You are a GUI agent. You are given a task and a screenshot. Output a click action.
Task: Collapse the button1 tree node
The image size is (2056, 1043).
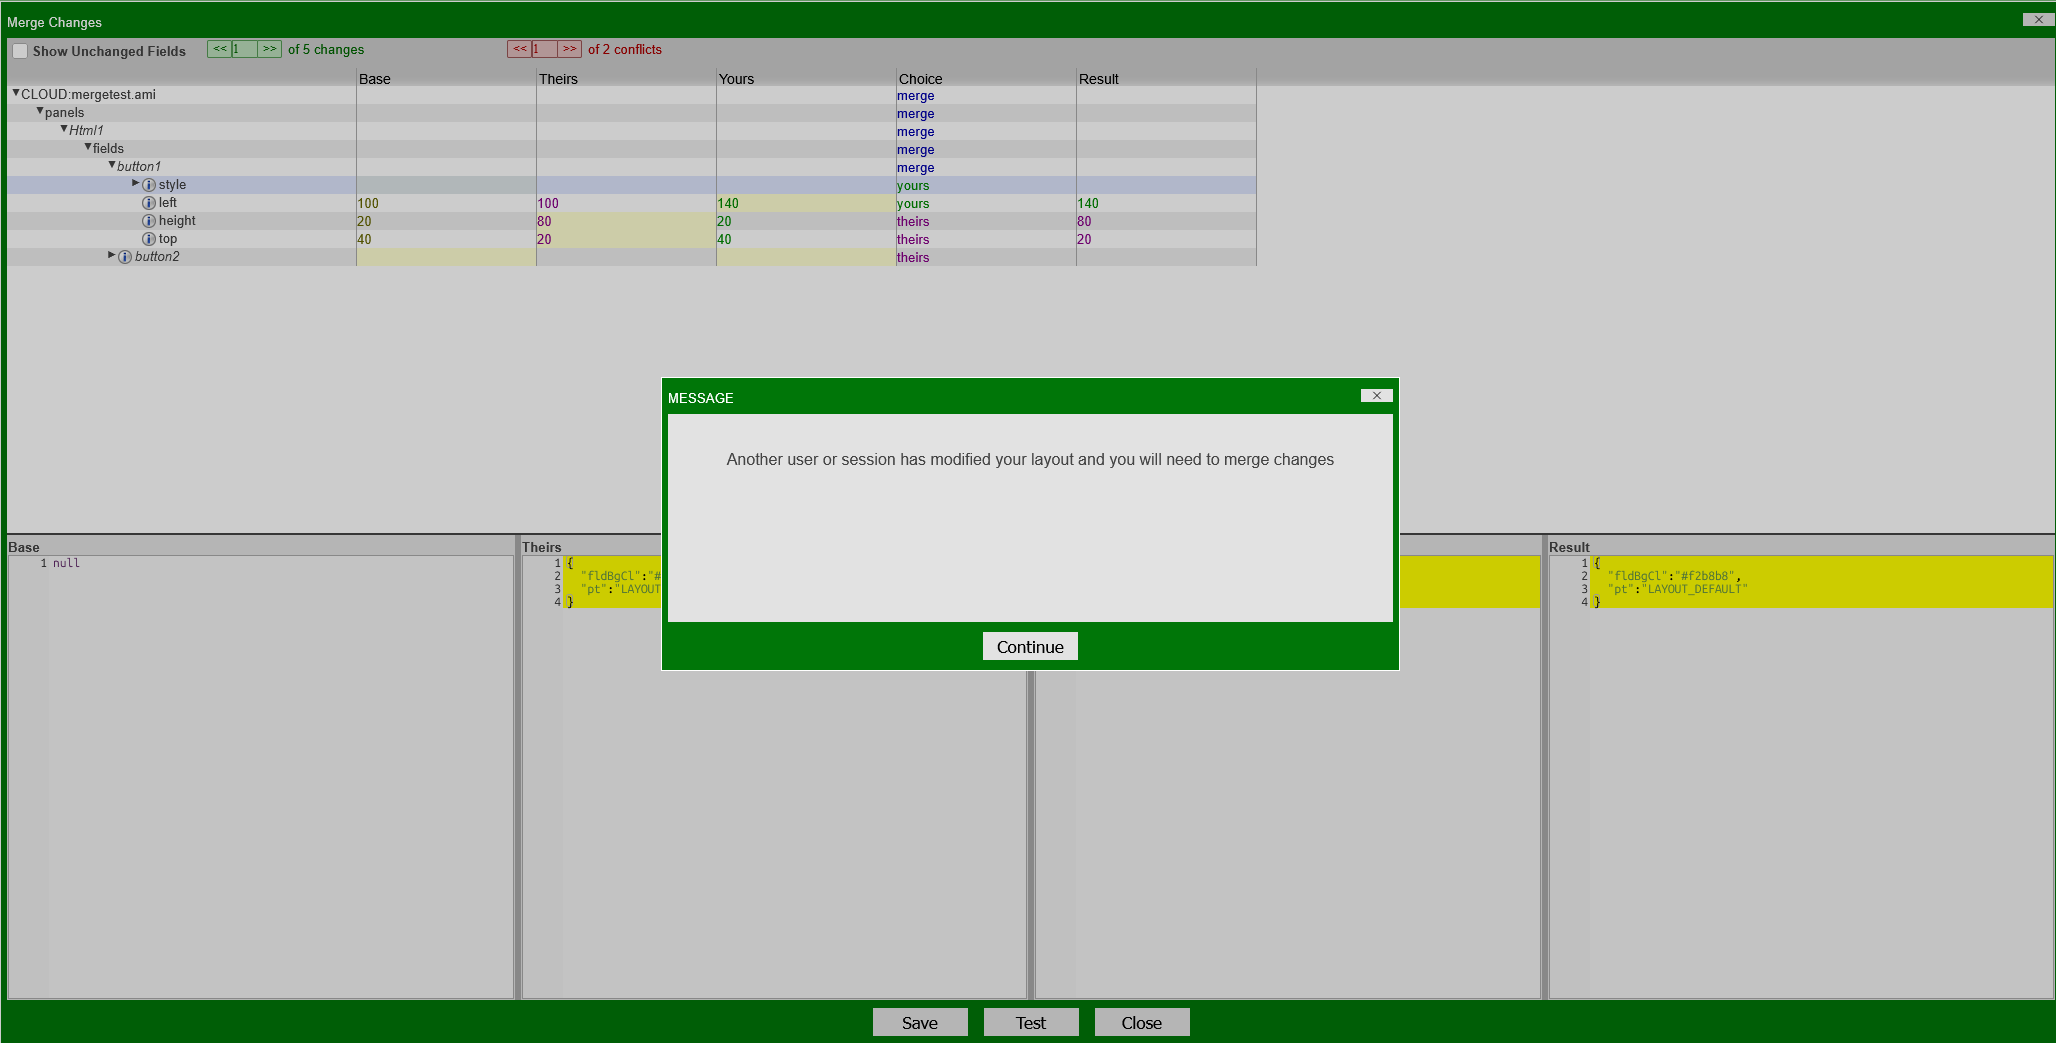(x=111, y=165)
